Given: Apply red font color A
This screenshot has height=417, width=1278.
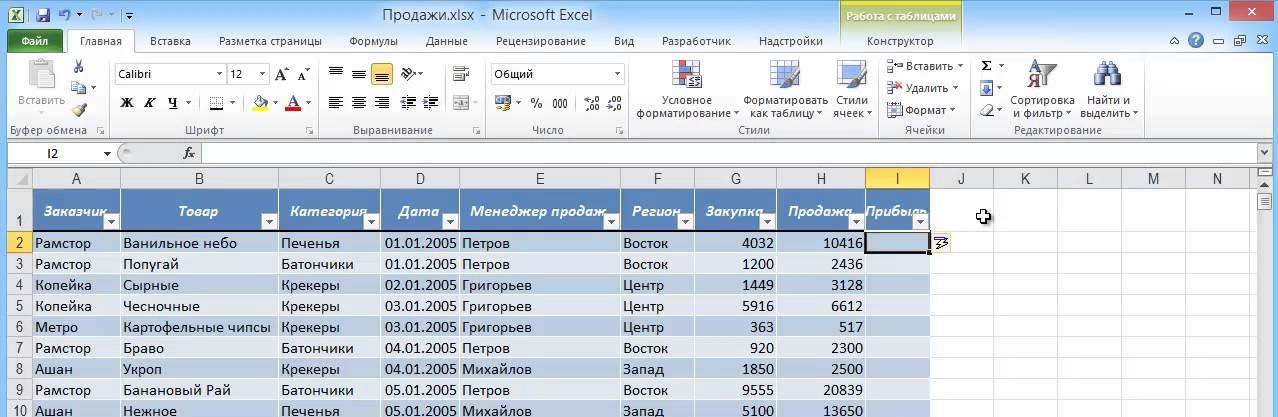Looking at the screenshot, I should 293,102.
